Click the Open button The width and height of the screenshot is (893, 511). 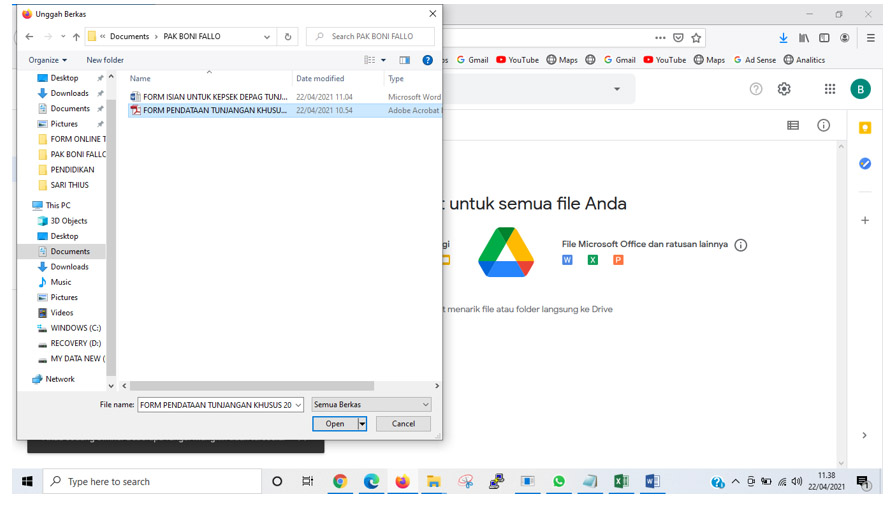(334, 424)
